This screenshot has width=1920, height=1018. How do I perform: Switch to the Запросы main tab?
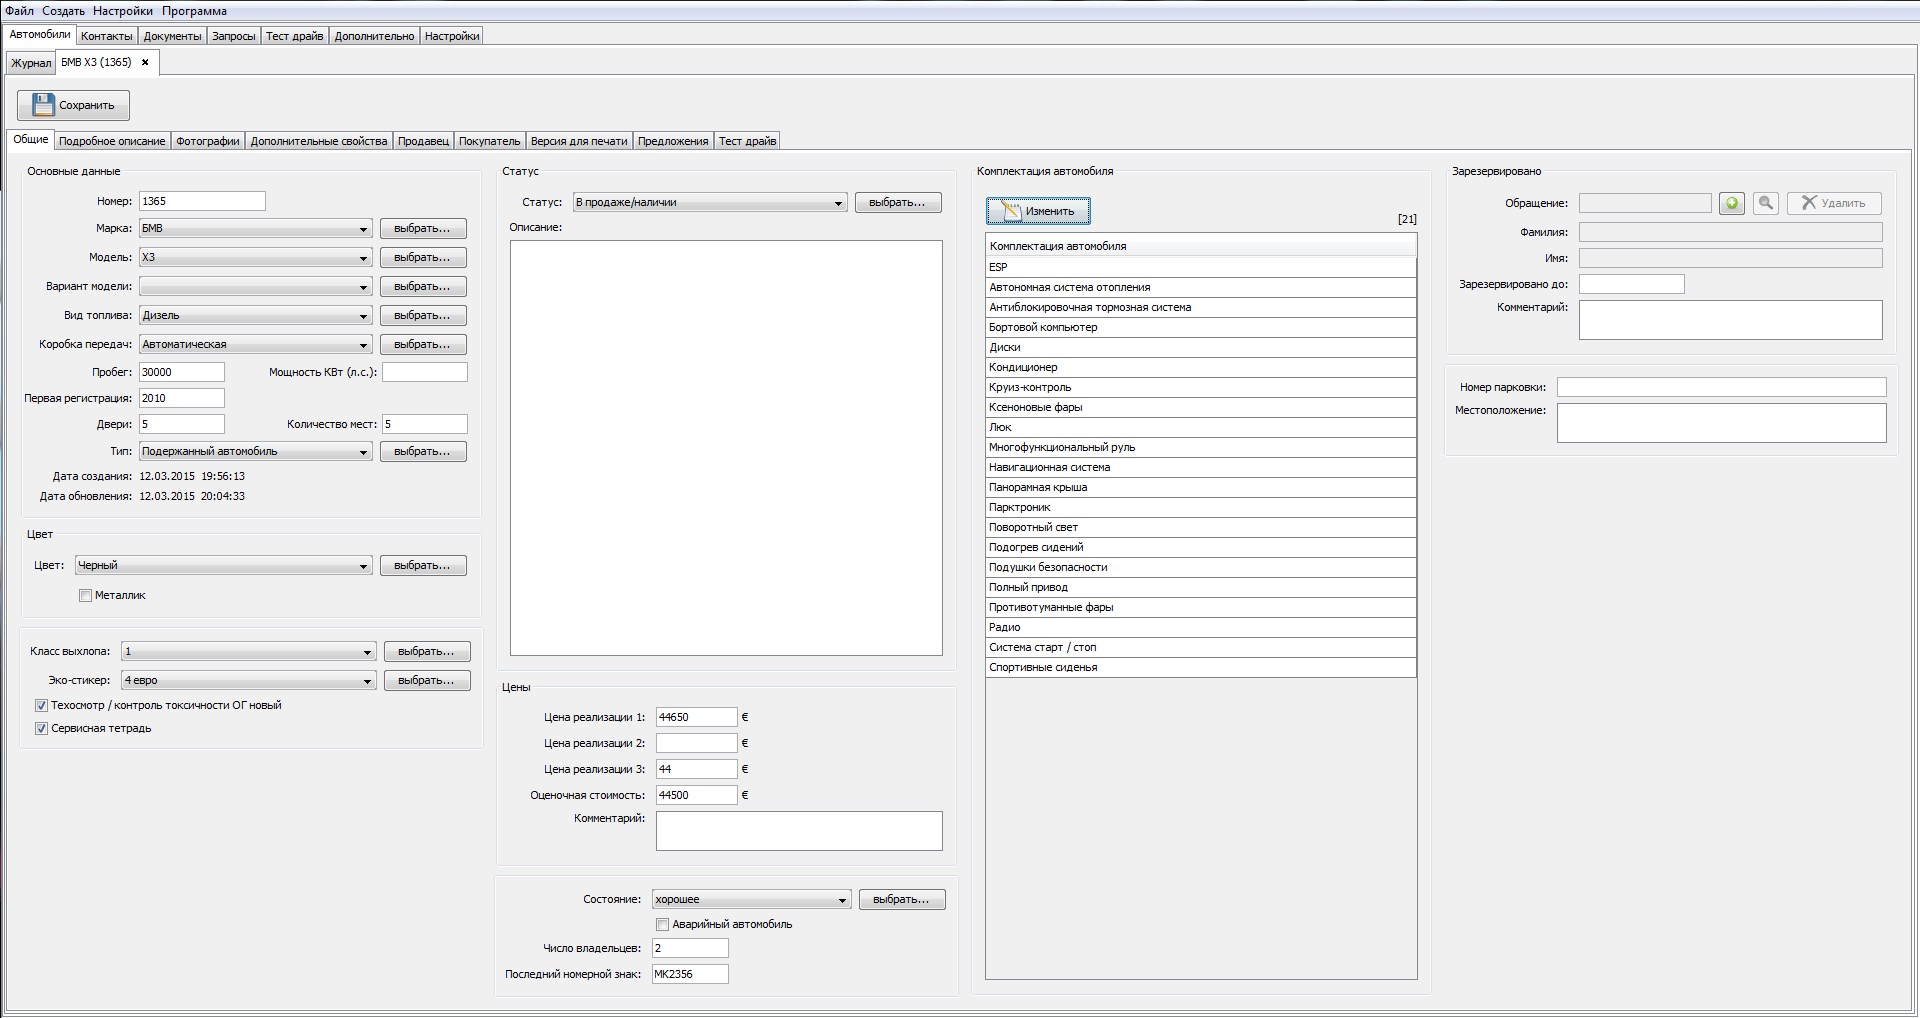(x=234, y=36)
